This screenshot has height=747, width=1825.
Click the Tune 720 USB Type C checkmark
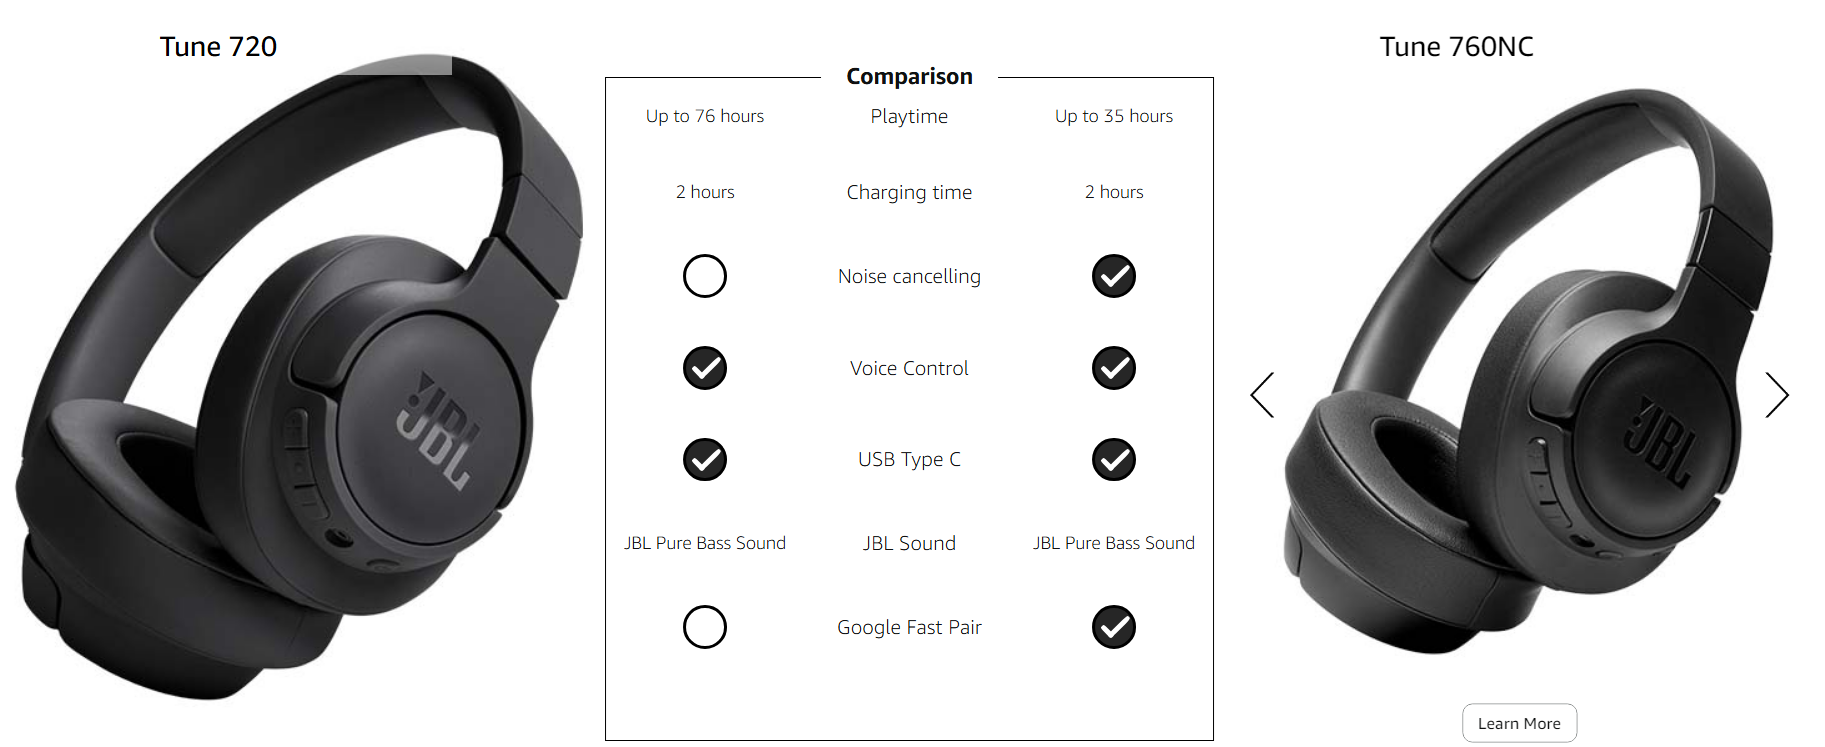point(705,460)
